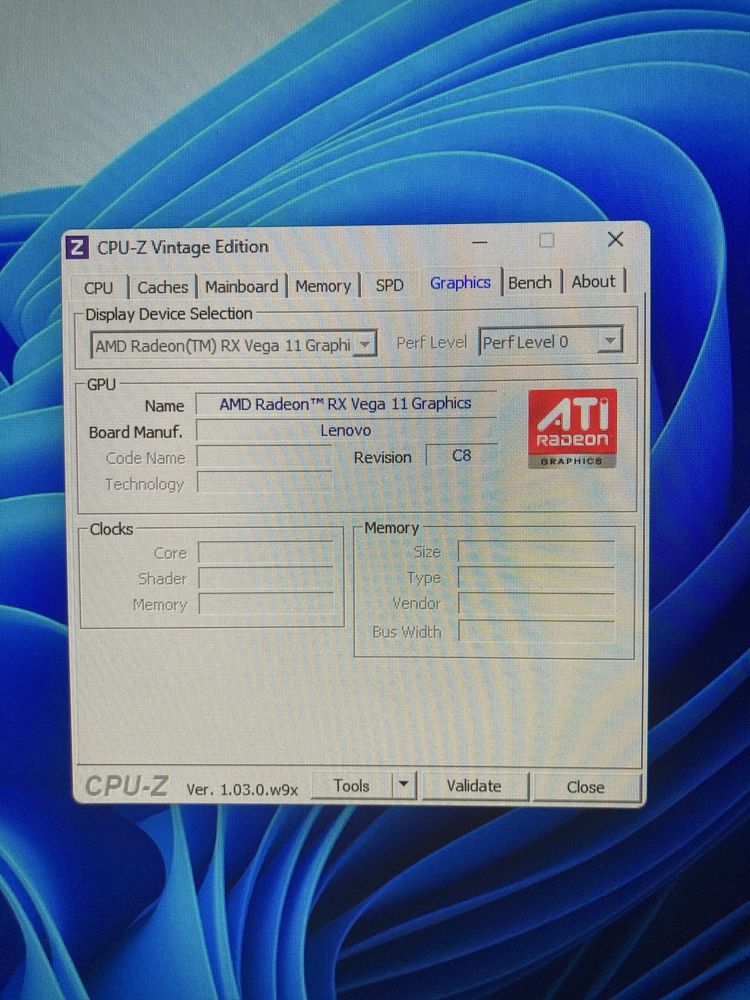Click the Board Manuf. Lenovo field

tap(346, 430)
